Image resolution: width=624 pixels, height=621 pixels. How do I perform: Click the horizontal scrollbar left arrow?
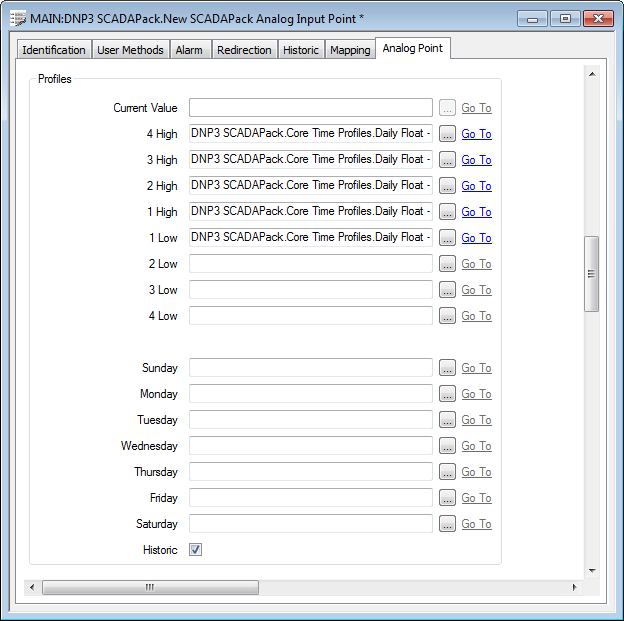pyautogui.click(x=32, y=587)
